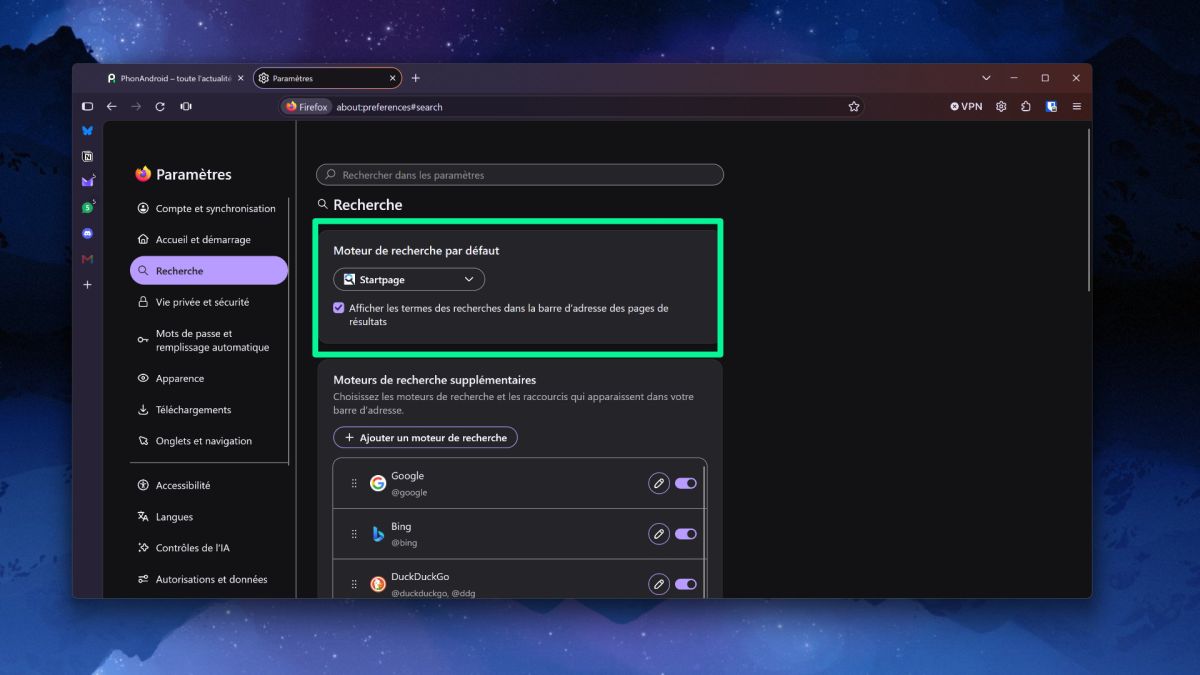Click the about:preferences address bar
Image resolution: width=1200 pixels, height=675 pixels.
570,107
